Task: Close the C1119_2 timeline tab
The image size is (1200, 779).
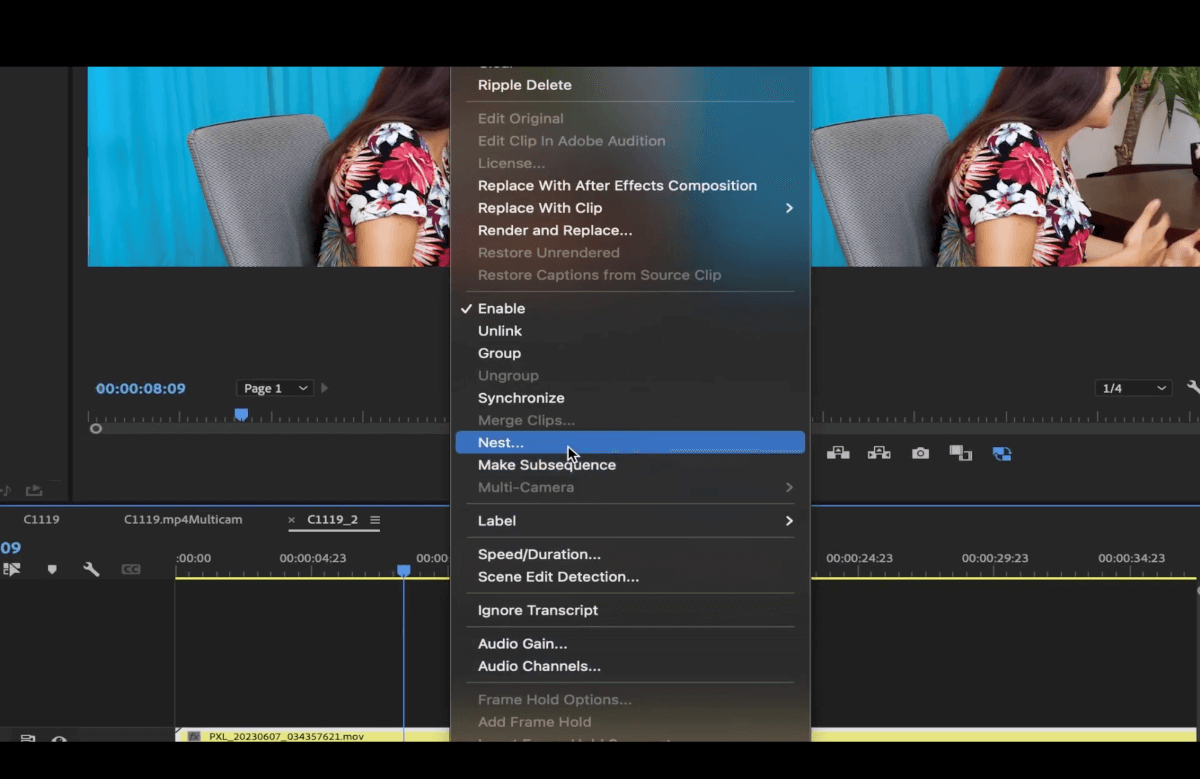Action: 292,520
